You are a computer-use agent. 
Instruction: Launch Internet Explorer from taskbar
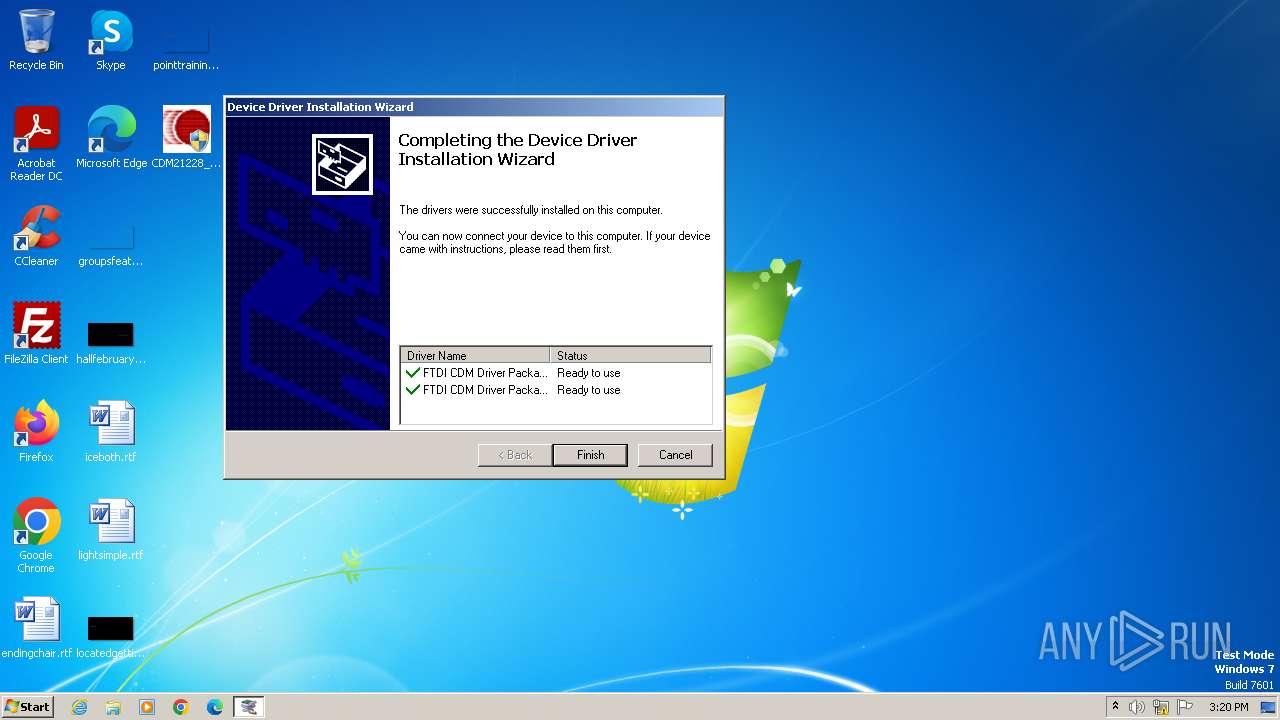(79, 707)
